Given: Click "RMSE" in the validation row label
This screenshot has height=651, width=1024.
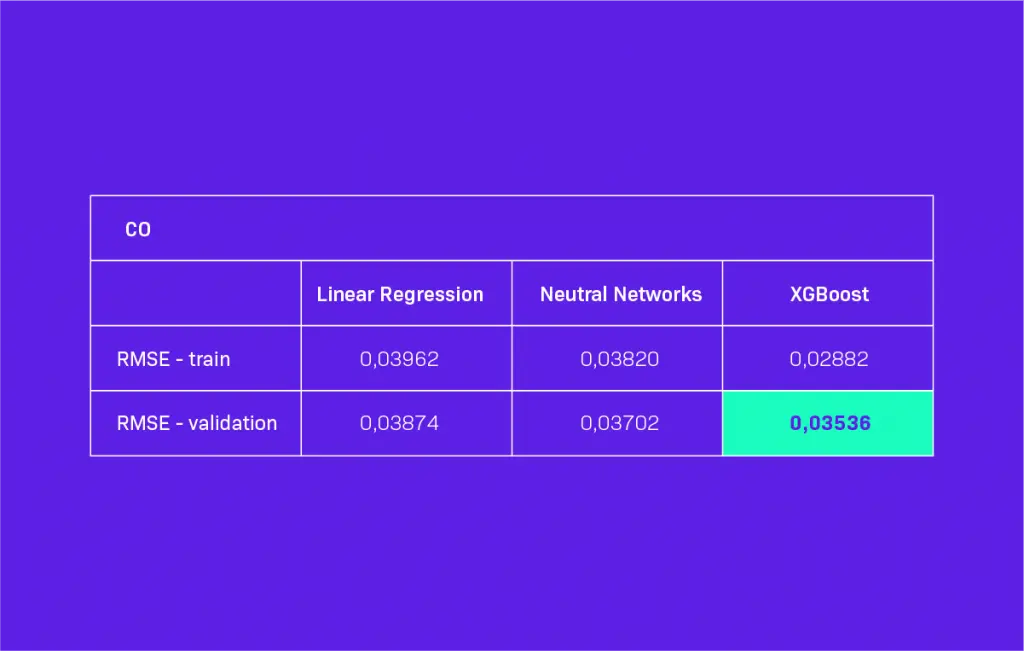Looking at the screenshot, I should (x=142, y=423).
